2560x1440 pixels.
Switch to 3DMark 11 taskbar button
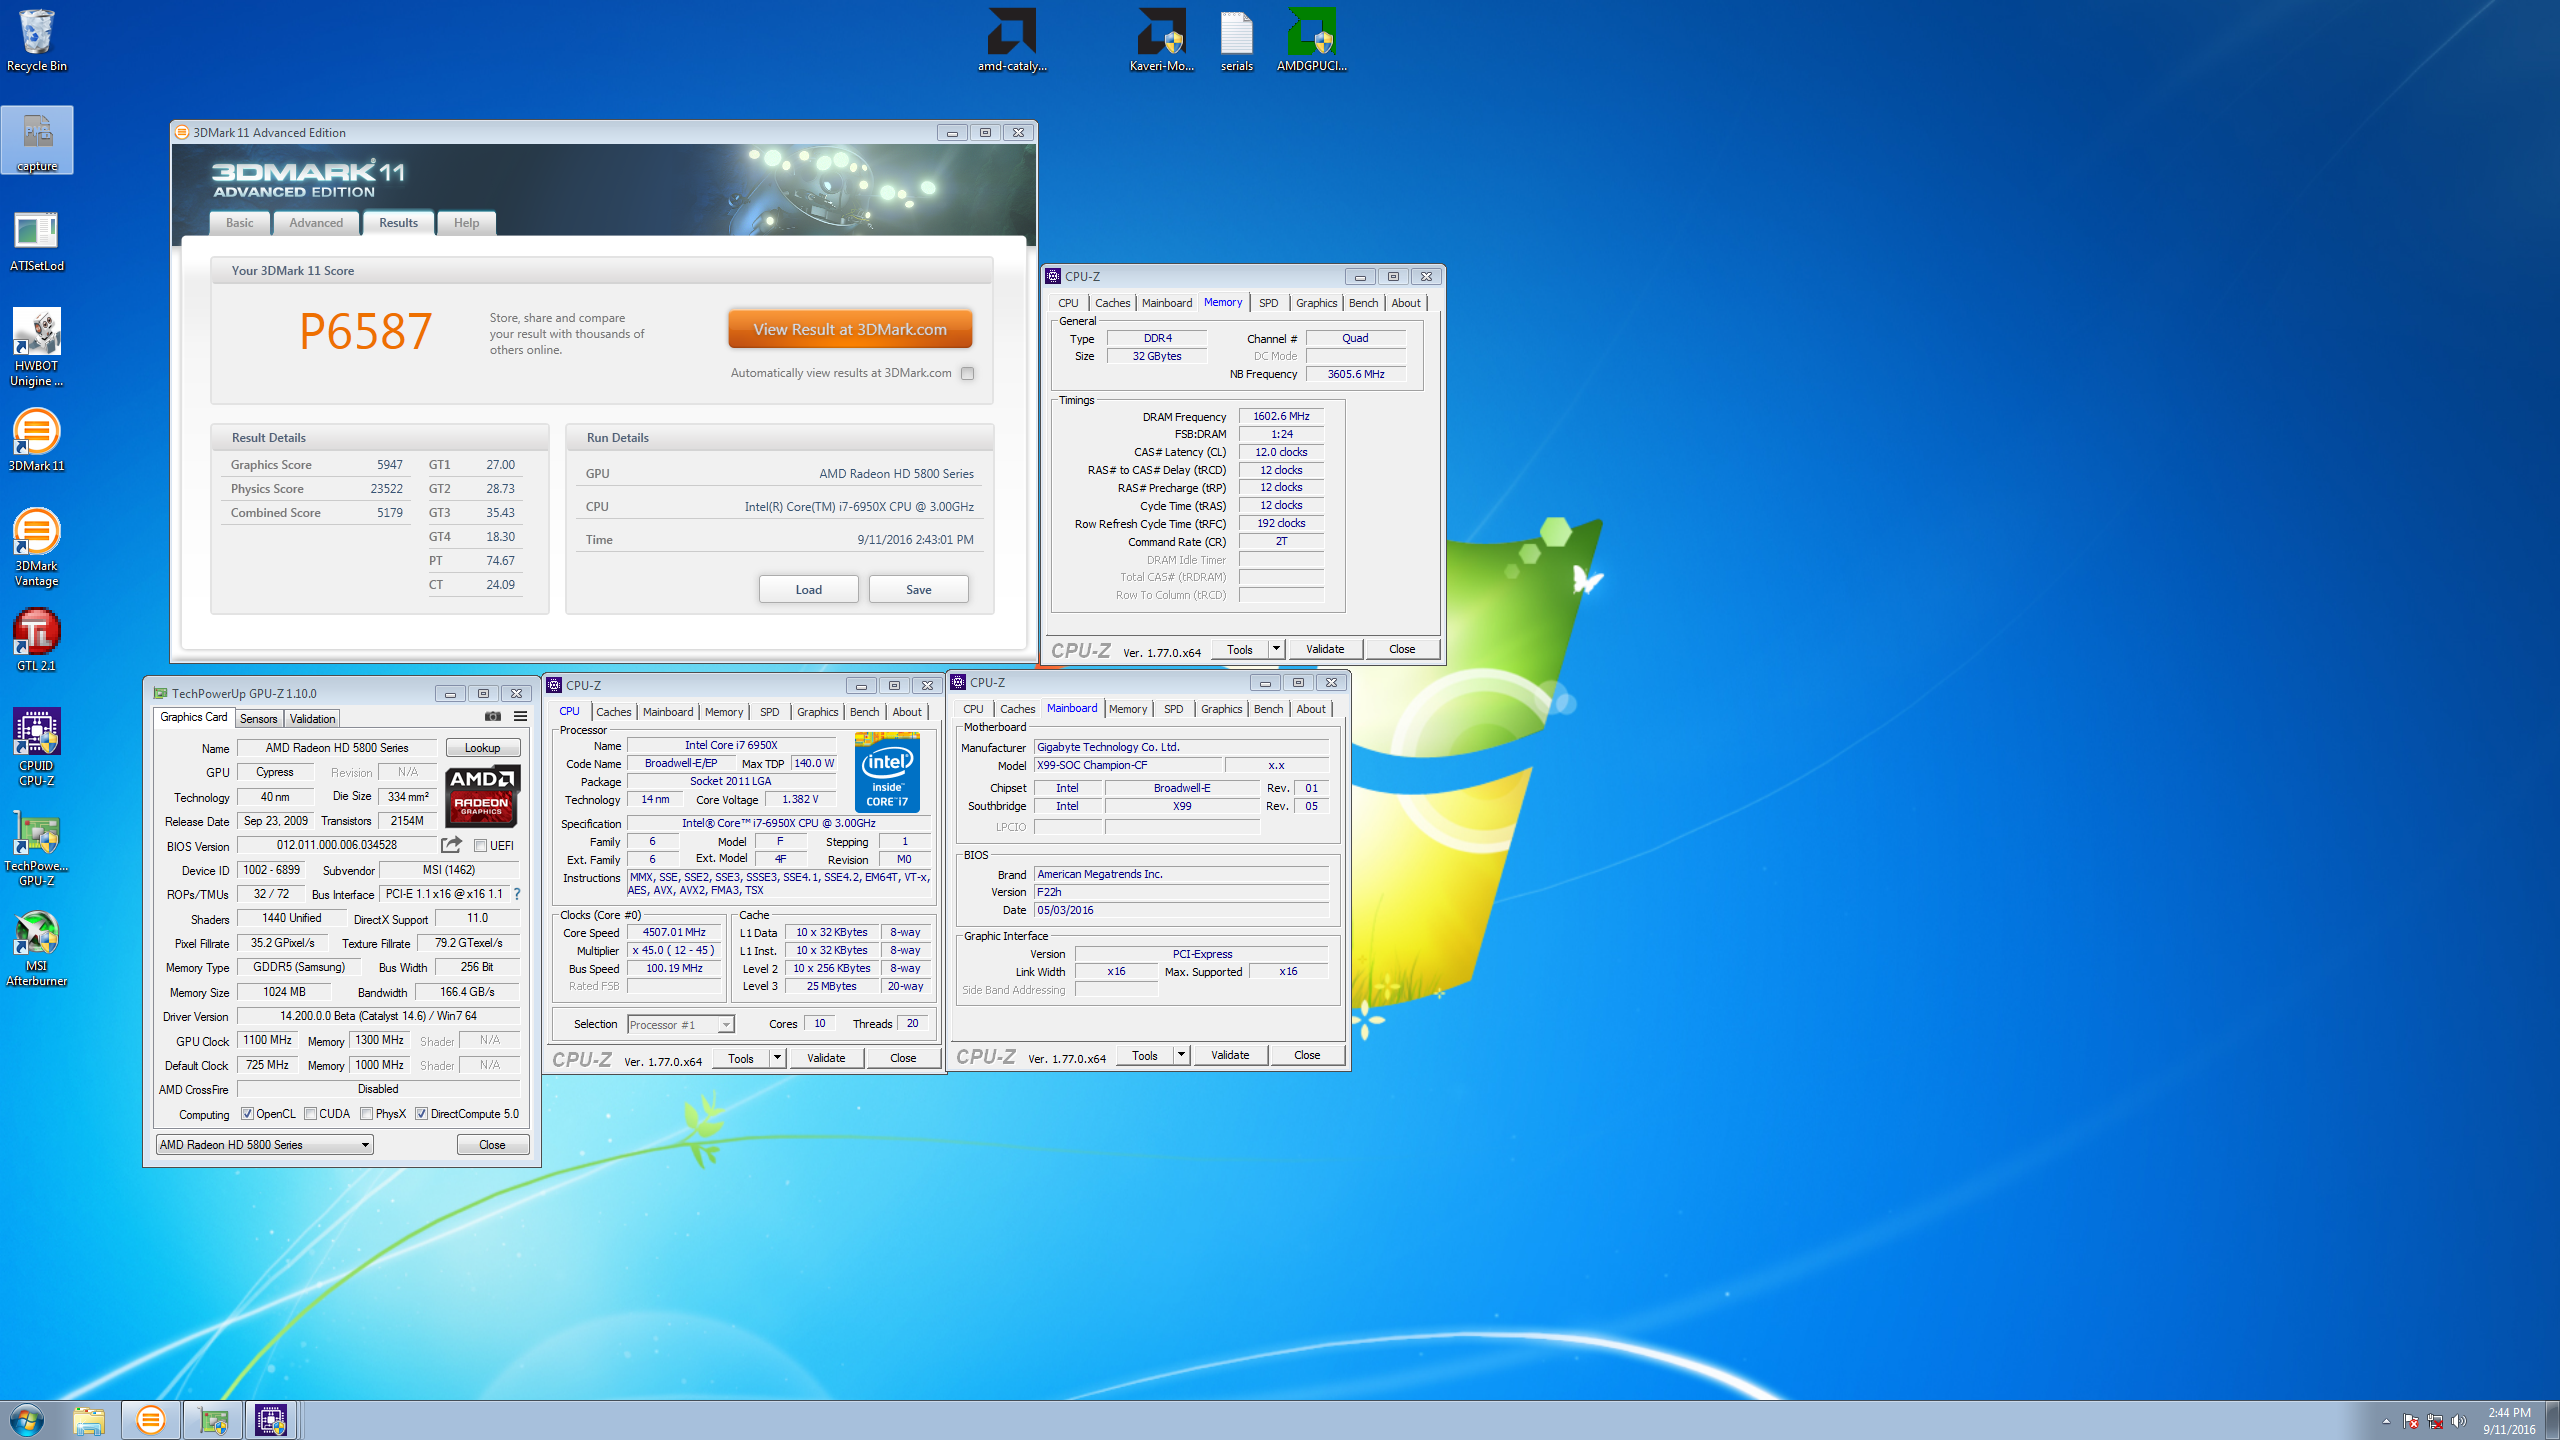[x=151, y=1420]
